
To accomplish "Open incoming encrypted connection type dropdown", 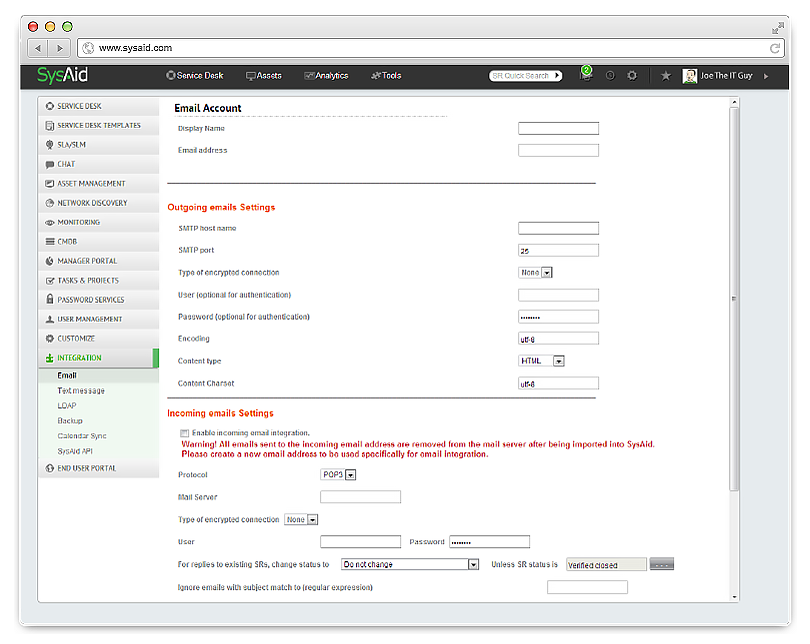I will [301, 520].
